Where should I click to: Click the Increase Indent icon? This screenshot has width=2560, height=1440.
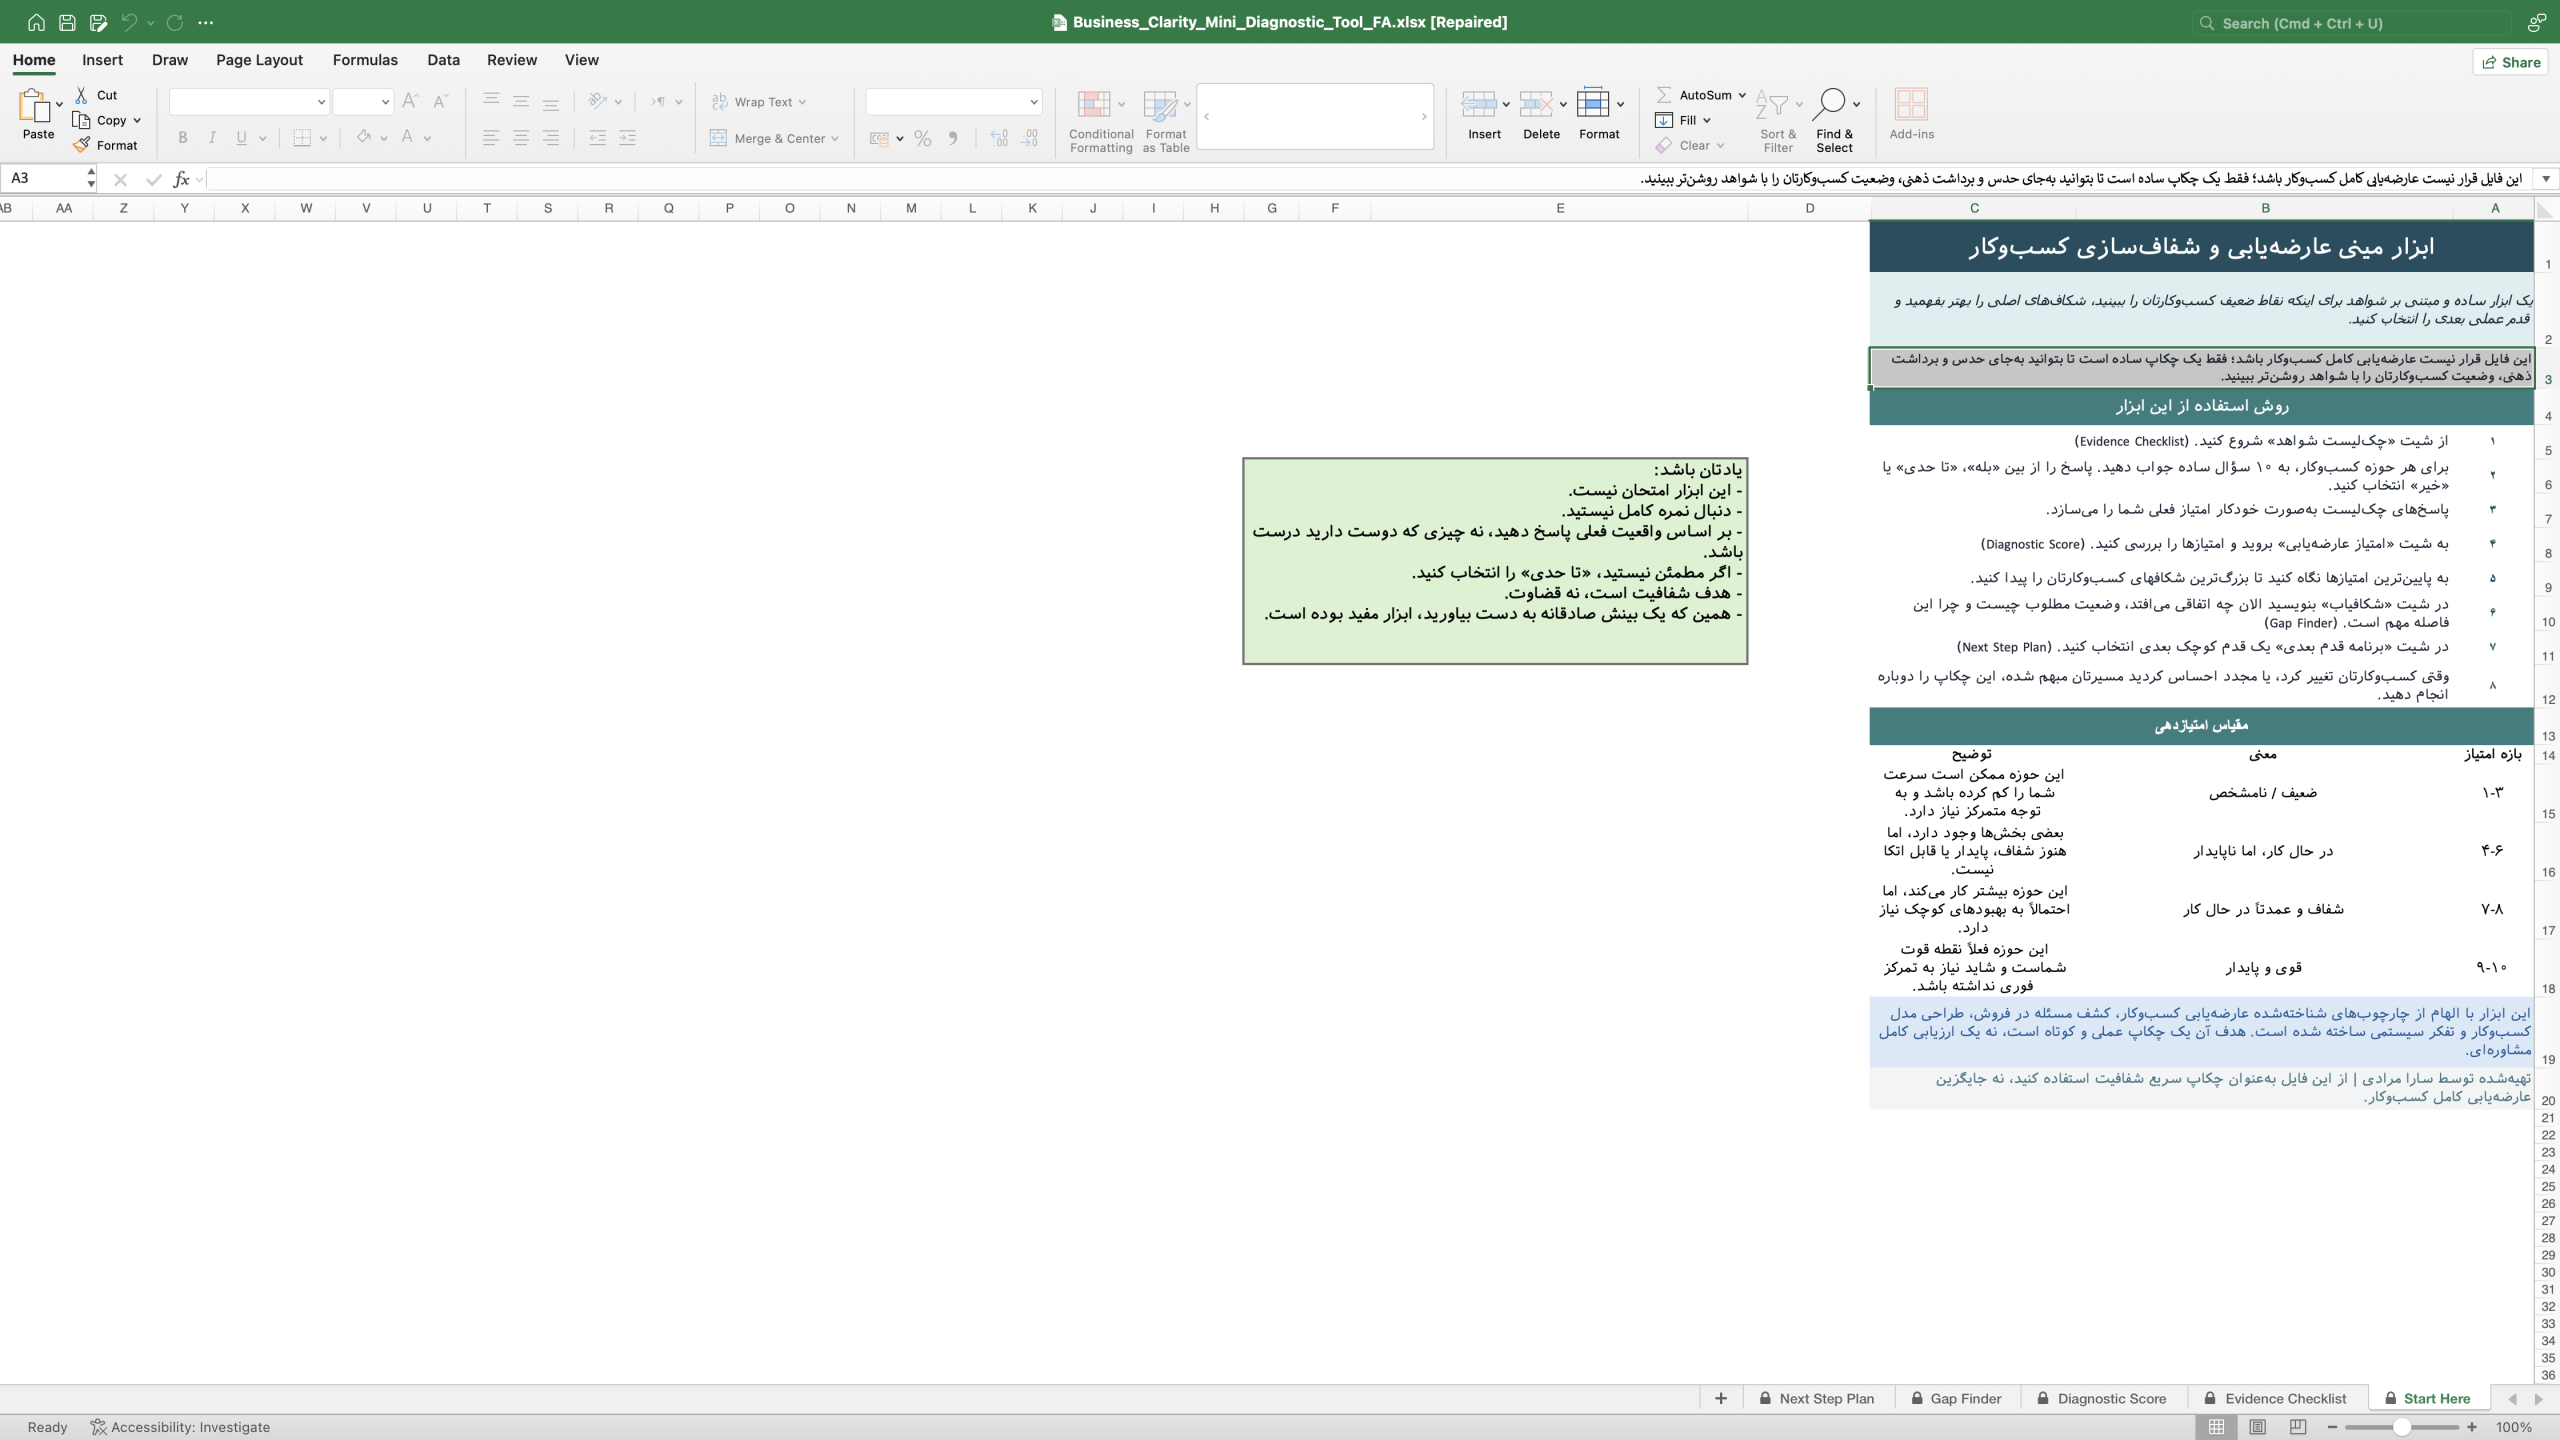[x=627, y=138]
